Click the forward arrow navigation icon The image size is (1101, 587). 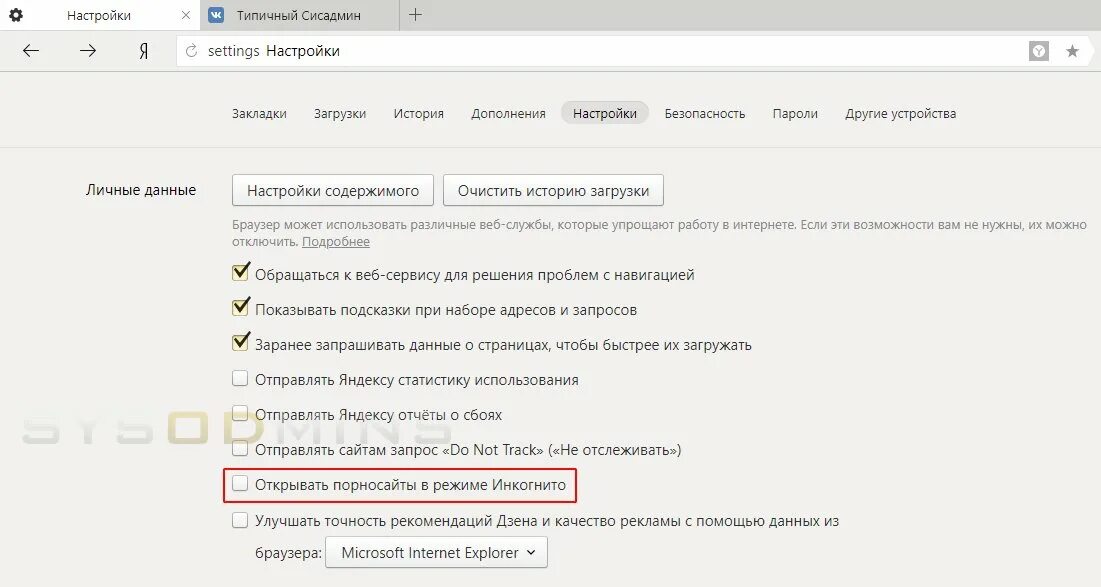coord(88,51)
